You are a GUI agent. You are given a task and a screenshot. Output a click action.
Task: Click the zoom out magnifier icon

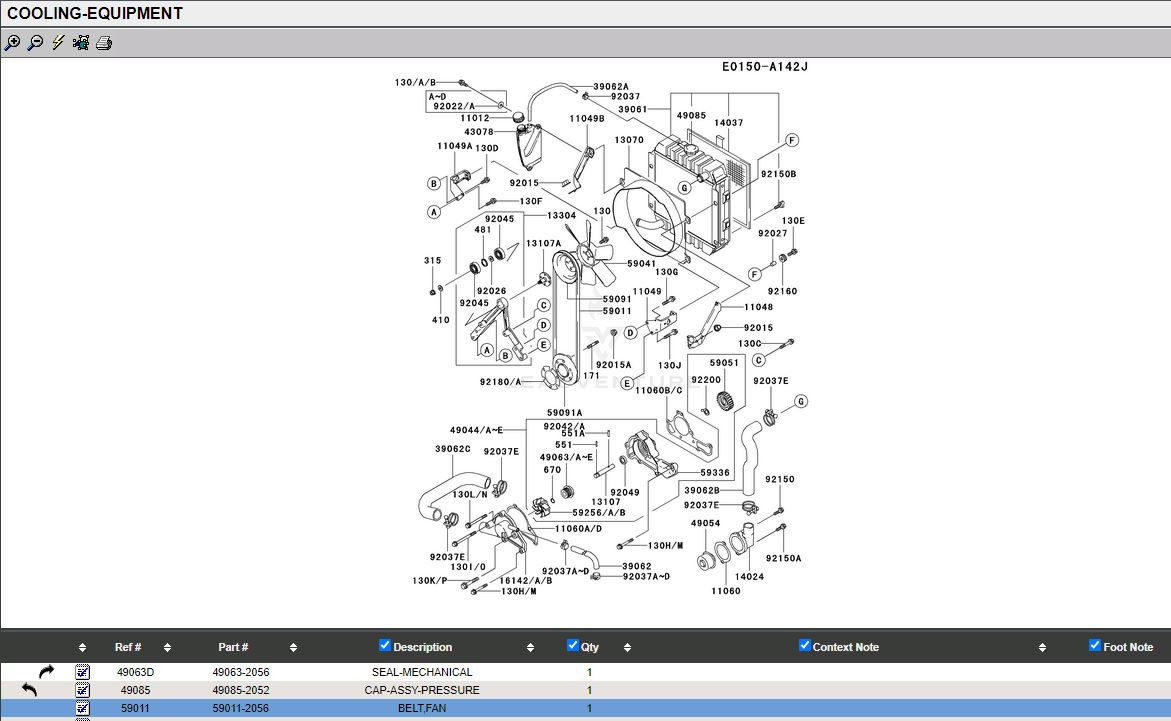(x=35, y=43)
